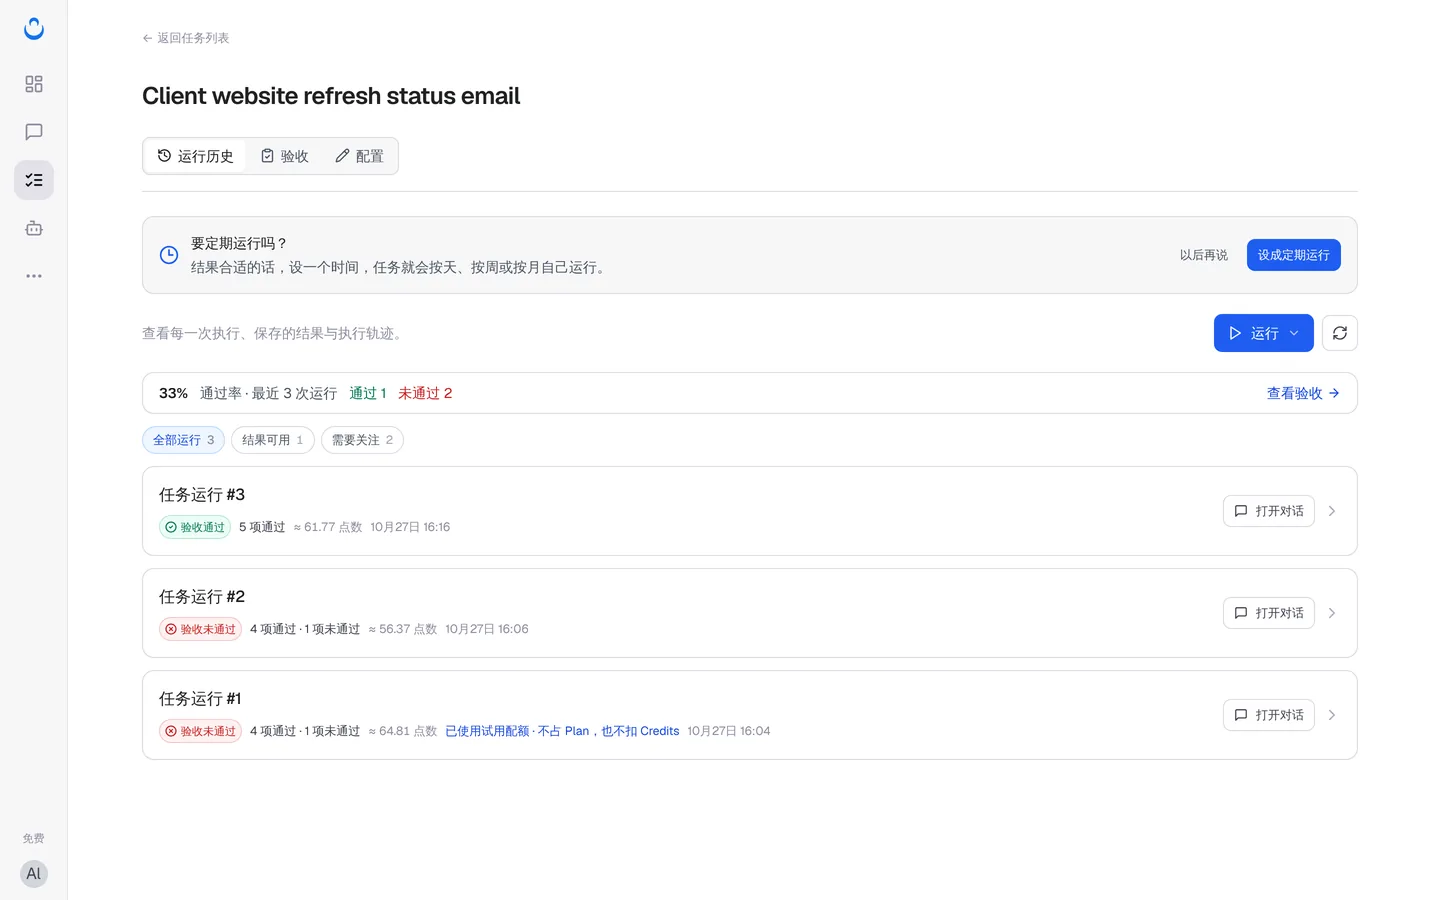Viewport: 1440px width, 900px height.
Task: Expand 任务运行 #1 with its chevron
Action: pyautogui.click(x=1332, y=715)
